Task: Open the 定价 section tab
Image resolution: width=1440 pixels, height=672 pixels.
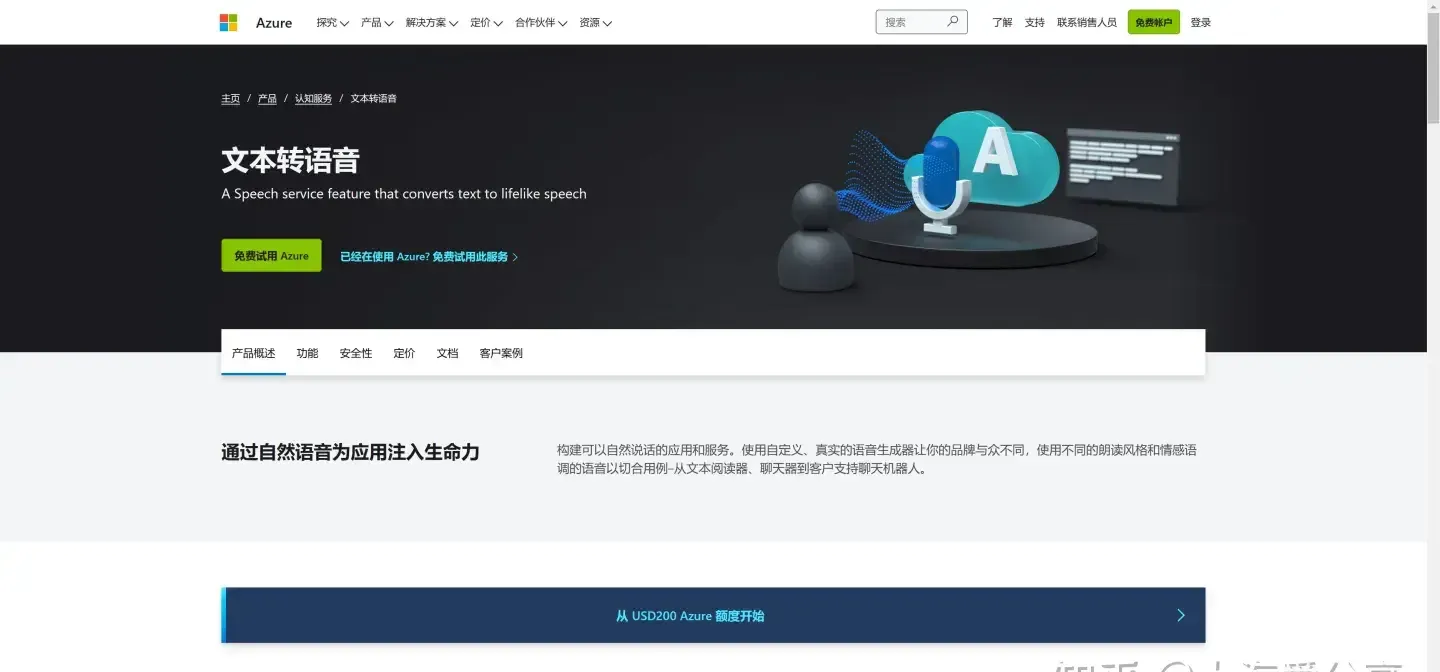Action: (404, 353)
